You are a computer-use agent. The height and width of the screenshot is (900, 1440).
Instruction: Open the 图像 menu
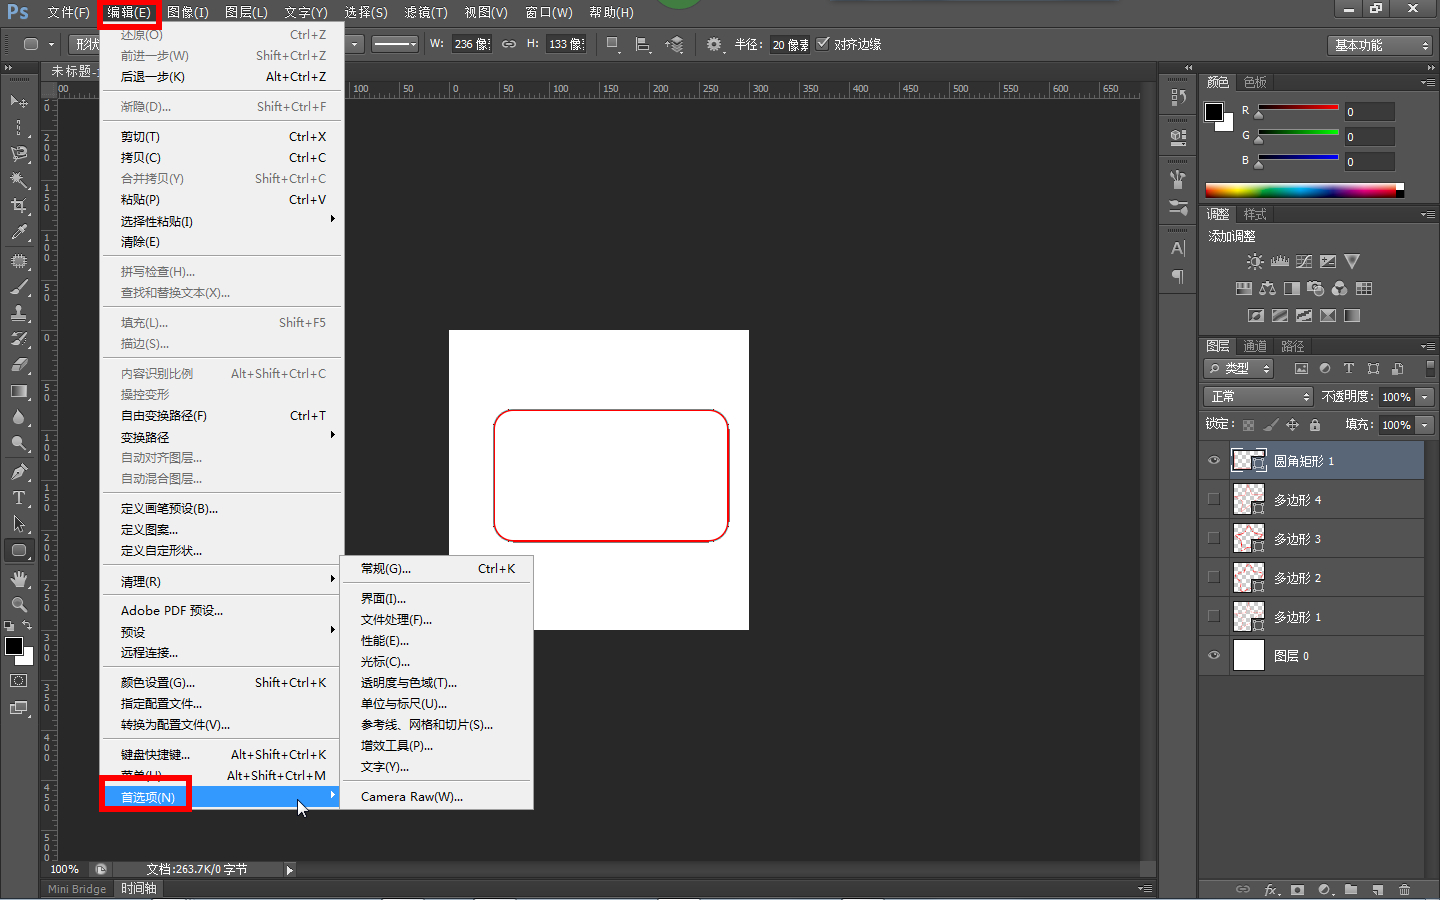coord(188,12)
